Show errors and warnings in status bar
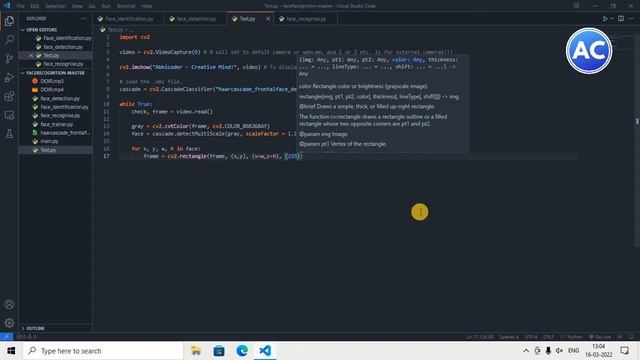640x360 pixels. click(x=27, y=337)
